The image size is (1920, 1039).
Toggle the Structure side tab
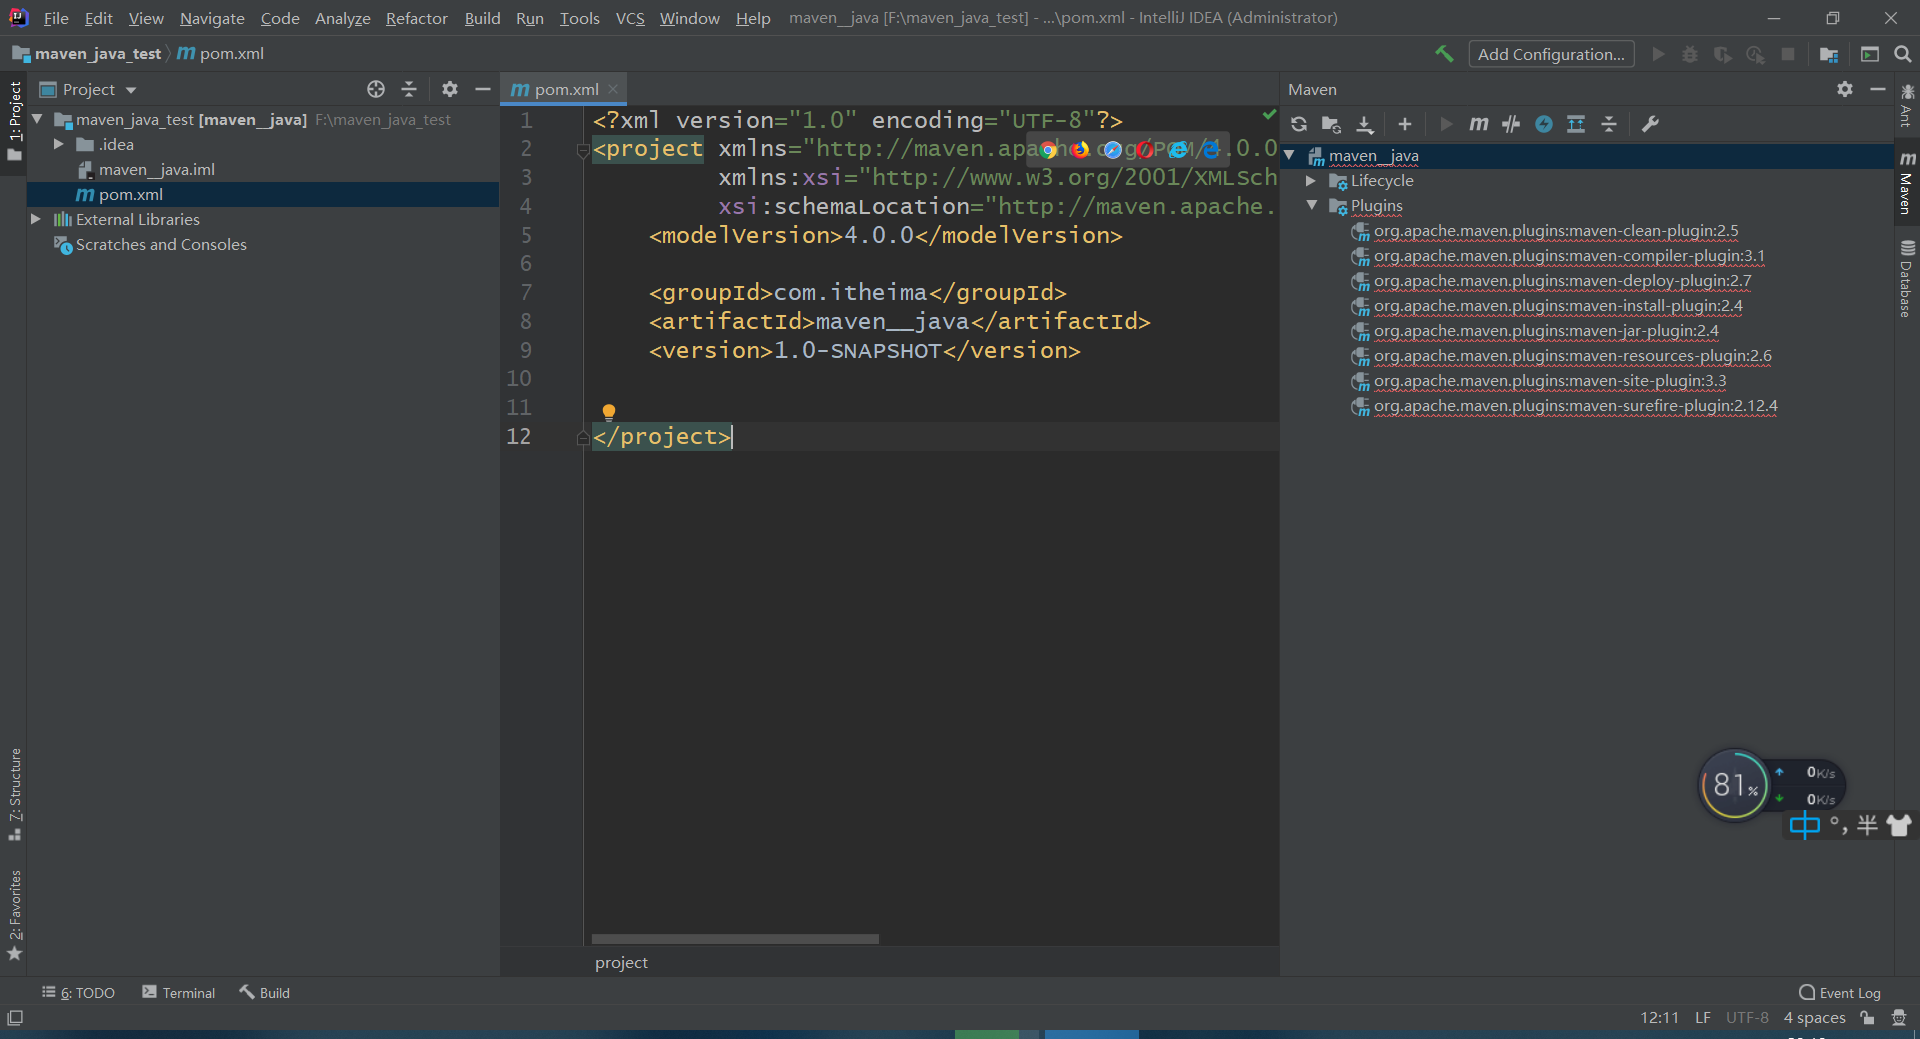(14, 793)
